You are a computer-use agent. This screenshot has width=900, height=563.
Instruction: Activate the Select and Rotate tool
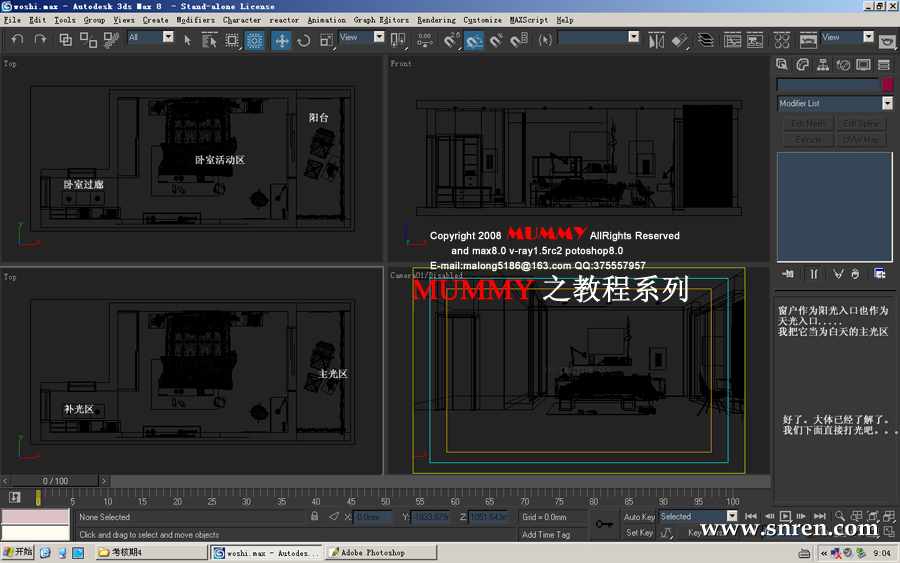pyautogui.click(x=303, y=40)
